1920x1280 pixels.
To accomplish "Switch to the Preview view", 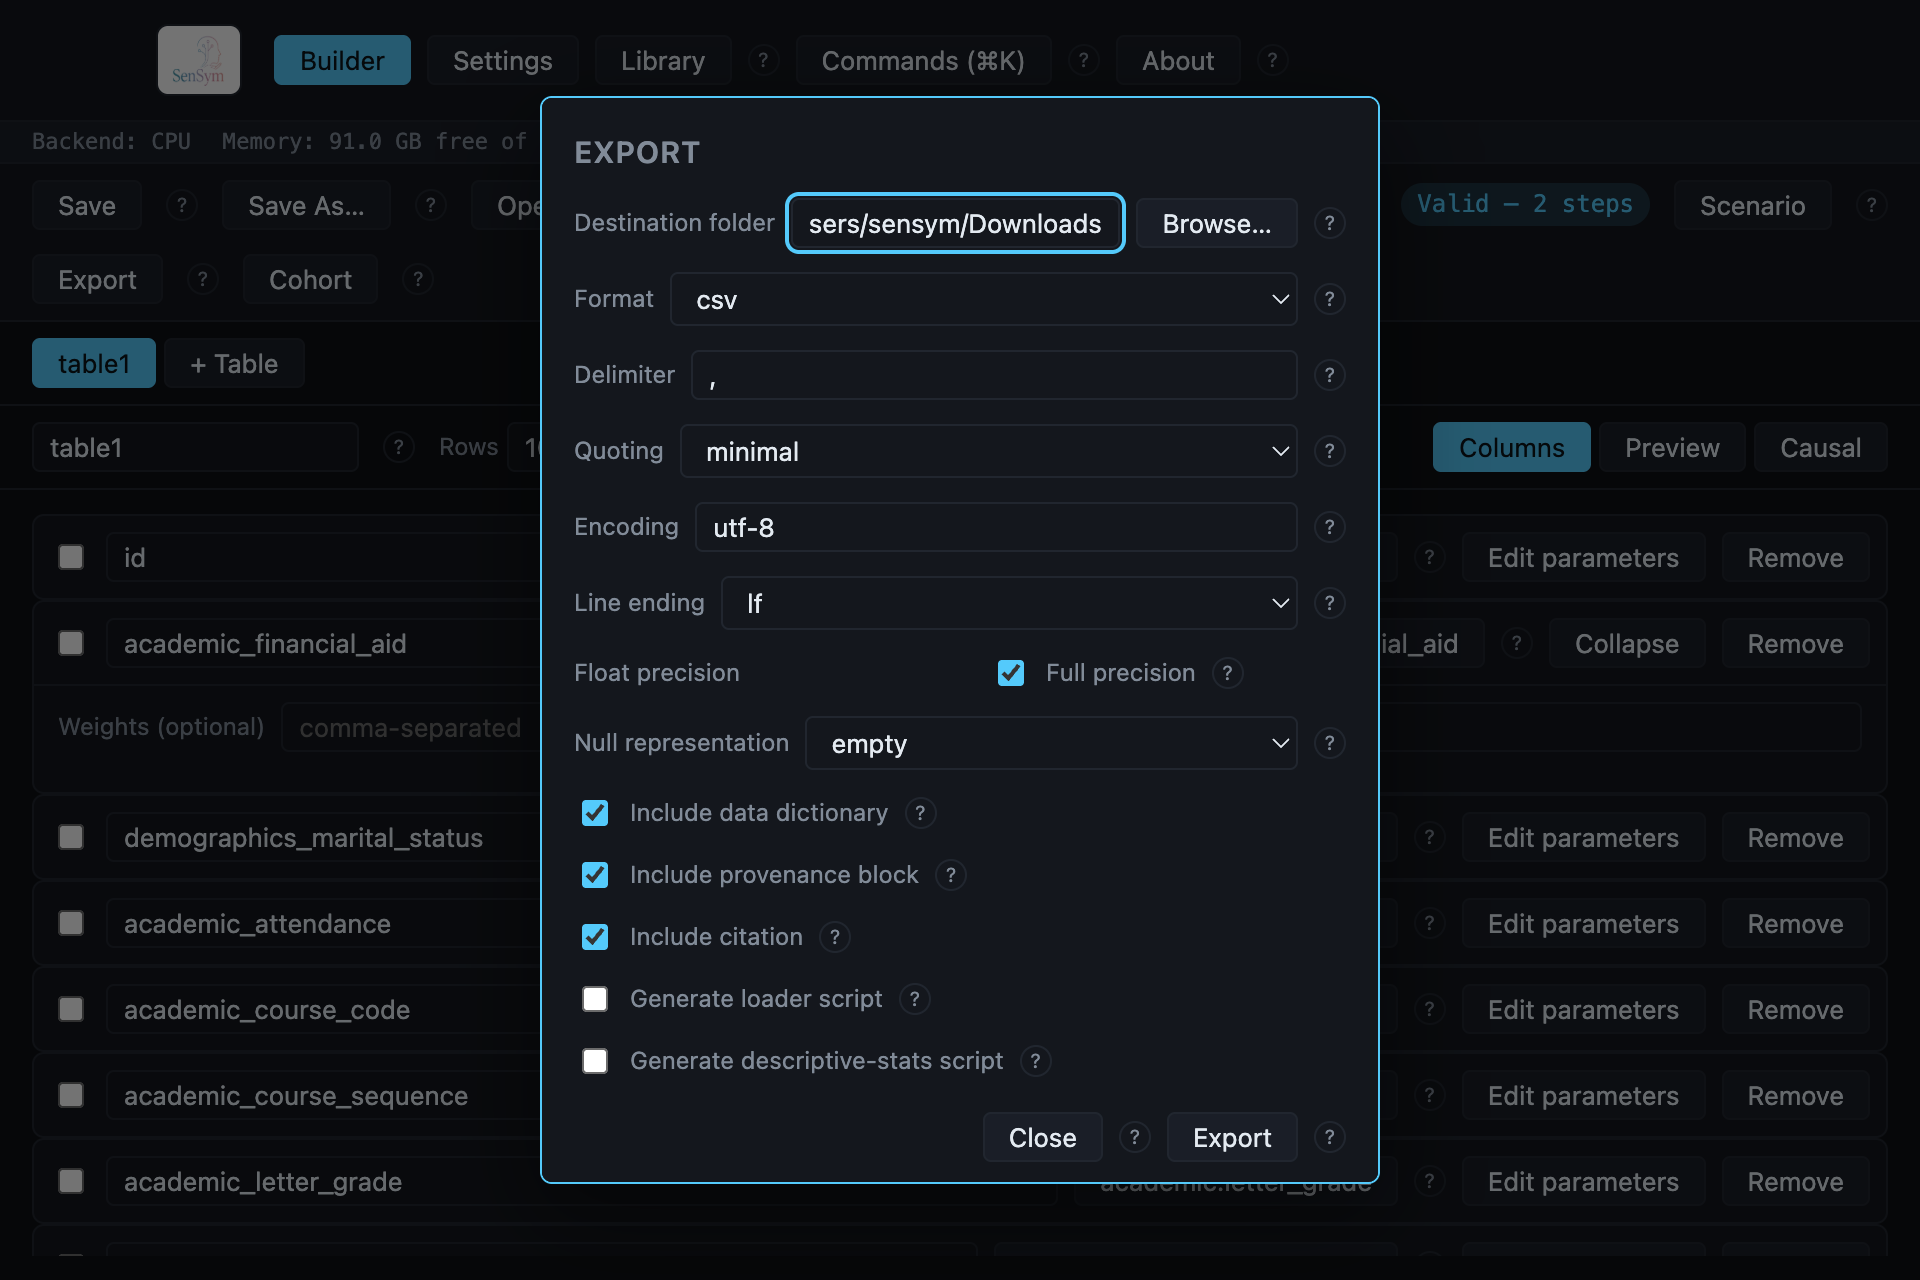I will pos(1672,447).
